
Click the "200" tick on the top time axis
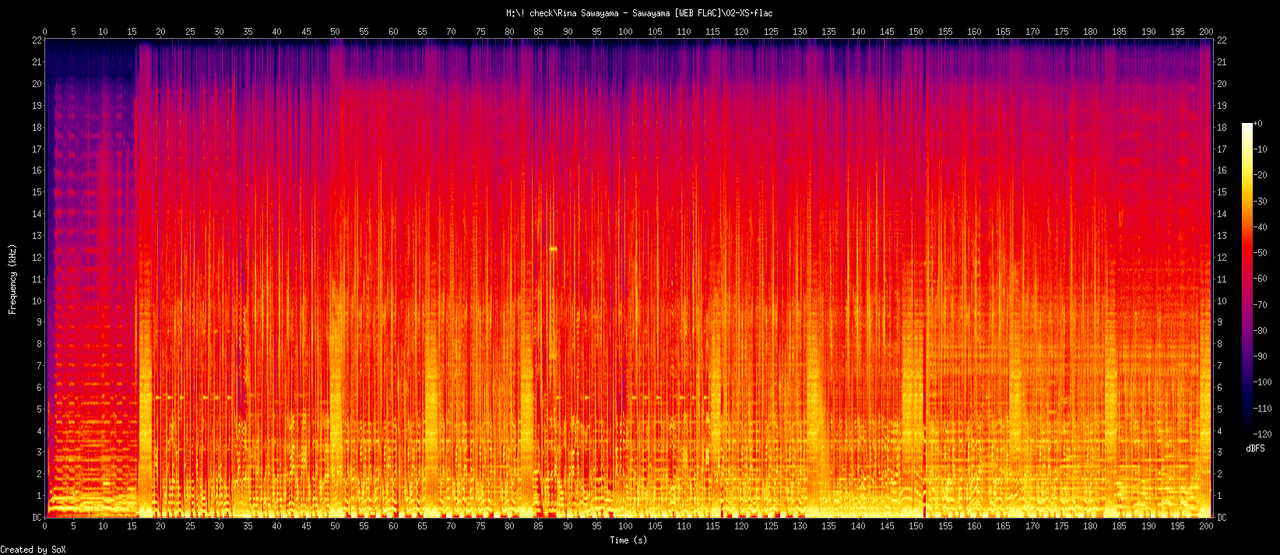point(1207,31)
